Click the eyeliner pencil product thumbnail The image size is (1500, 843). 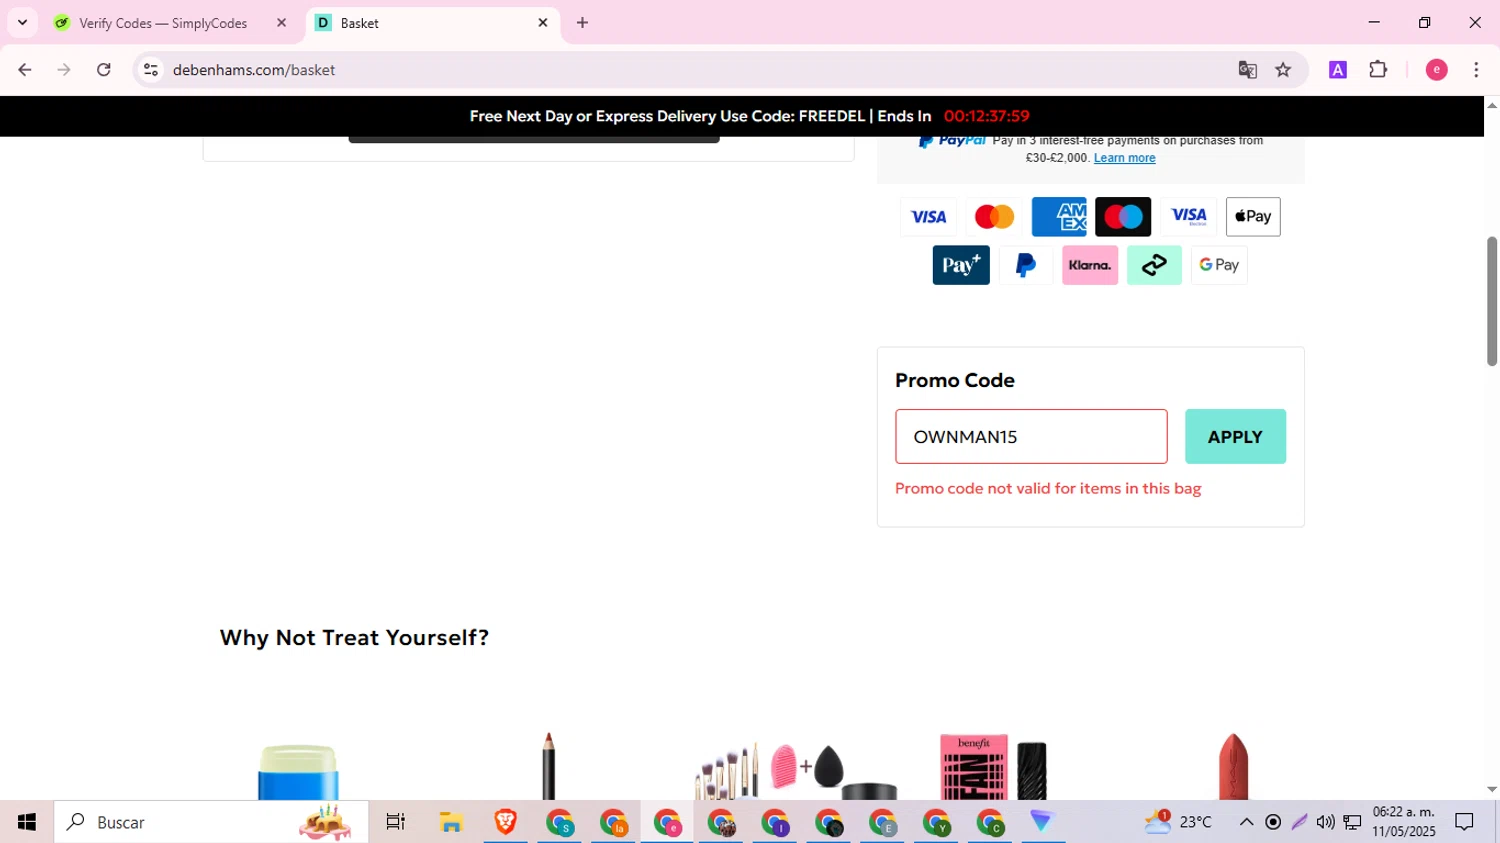click(x=548, y=766)
